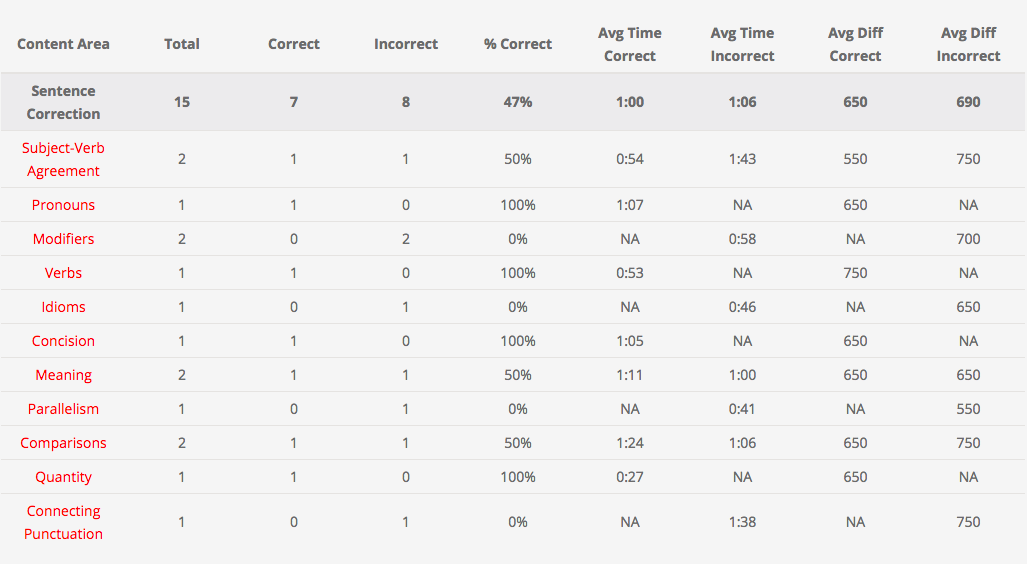Click the Pronouns content area link
Screen dimensions: 1027x564
(63, 205)
